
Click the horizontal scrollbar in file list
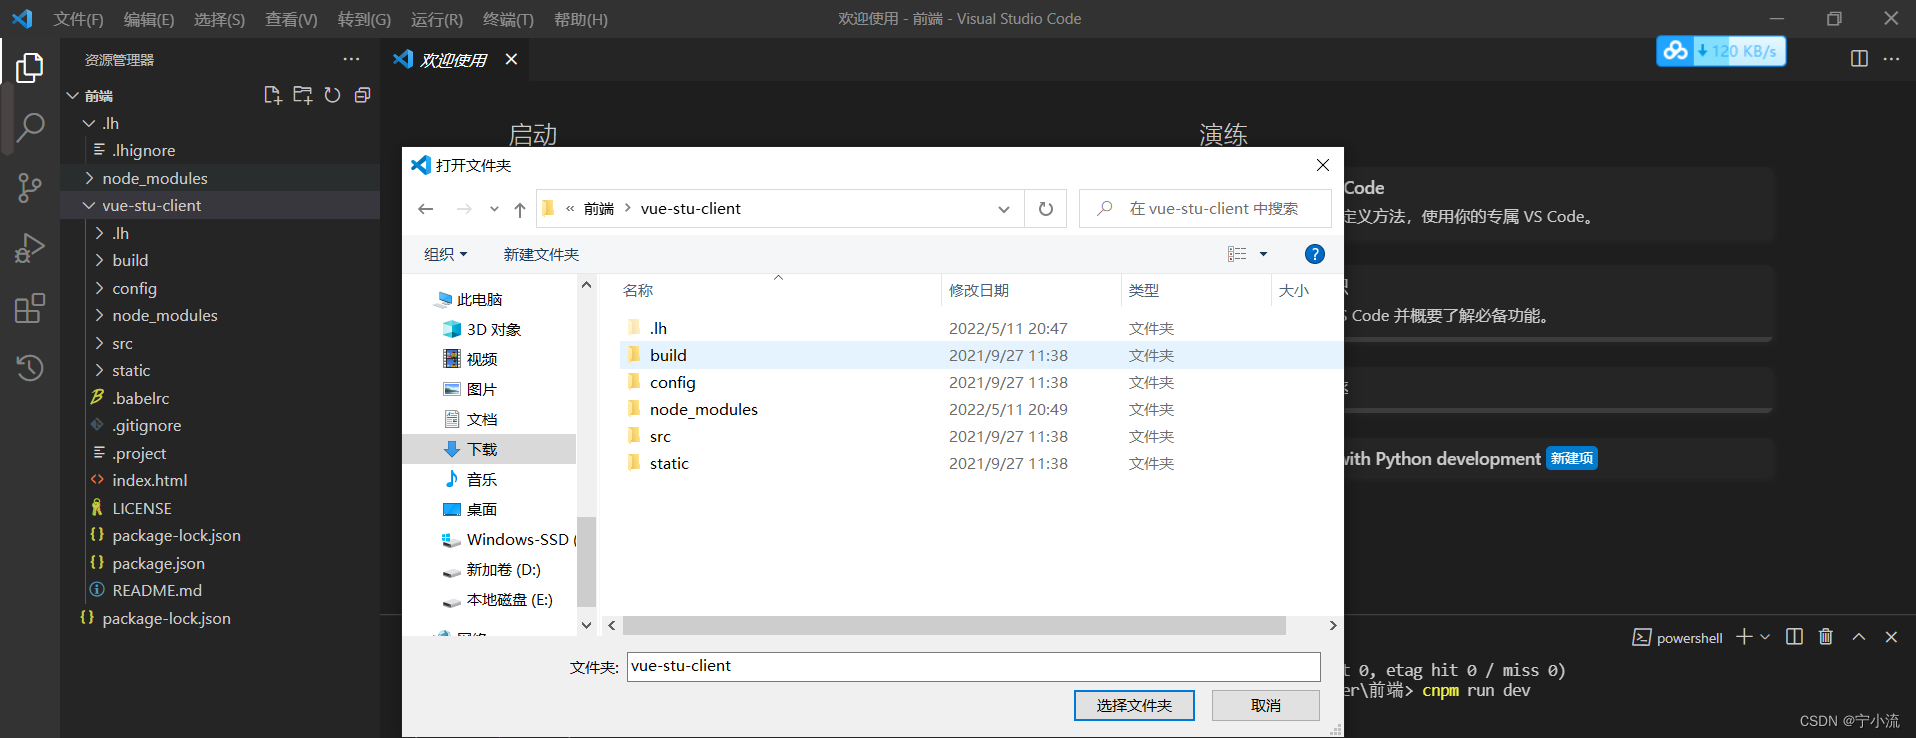point(954,625)
